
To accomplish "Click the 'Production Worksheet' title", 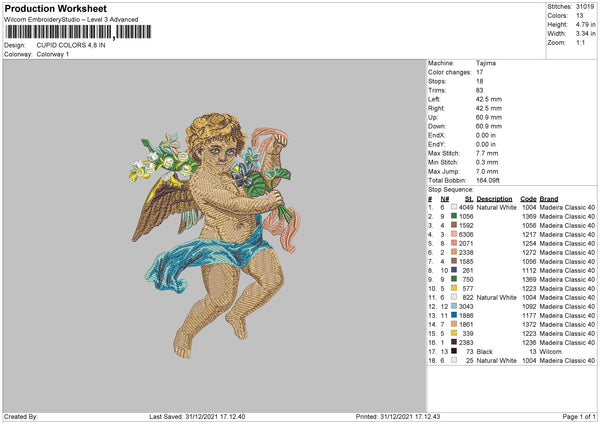I will coord(55,8).
